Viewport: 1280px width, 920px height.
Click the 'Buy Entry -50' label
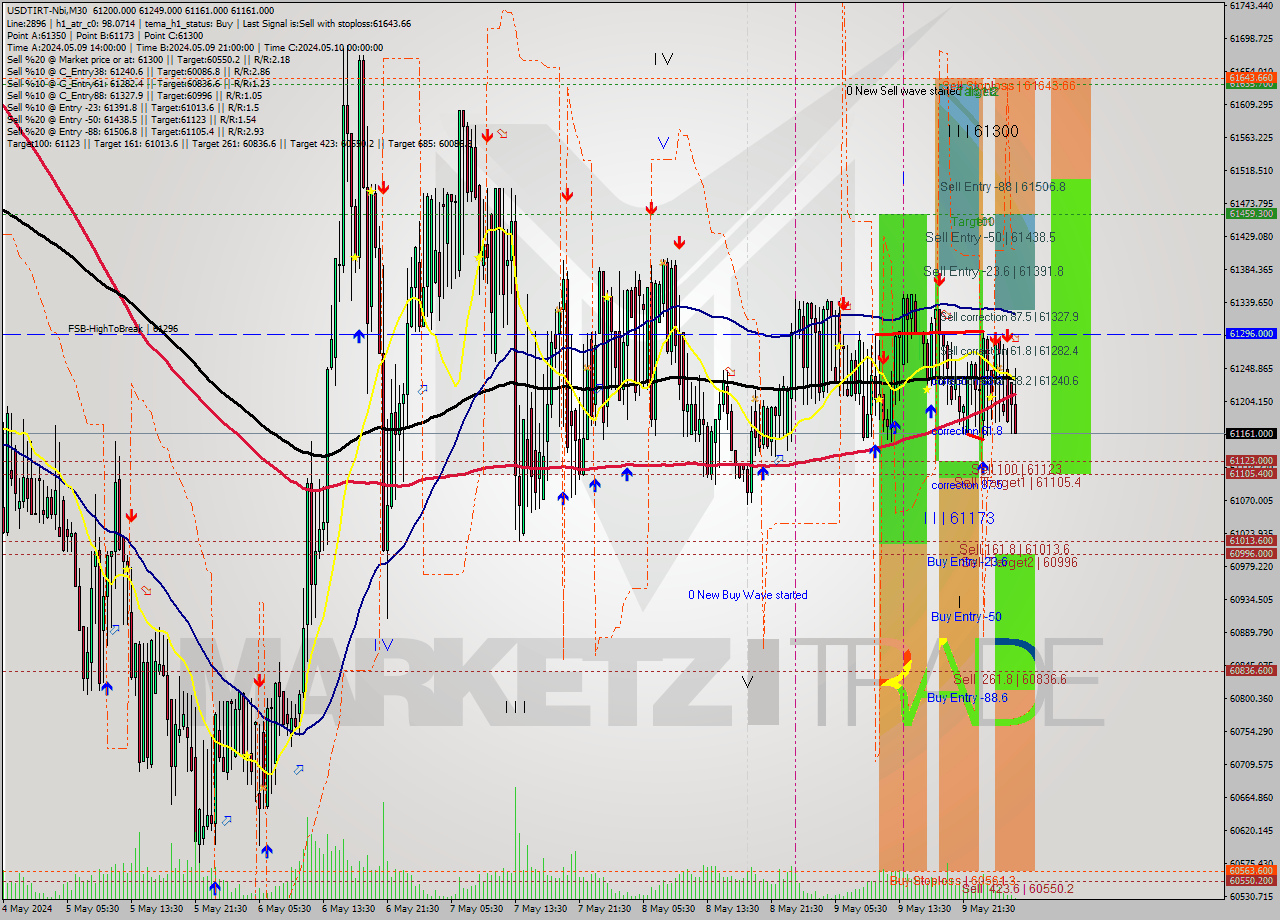pos(966,616)
